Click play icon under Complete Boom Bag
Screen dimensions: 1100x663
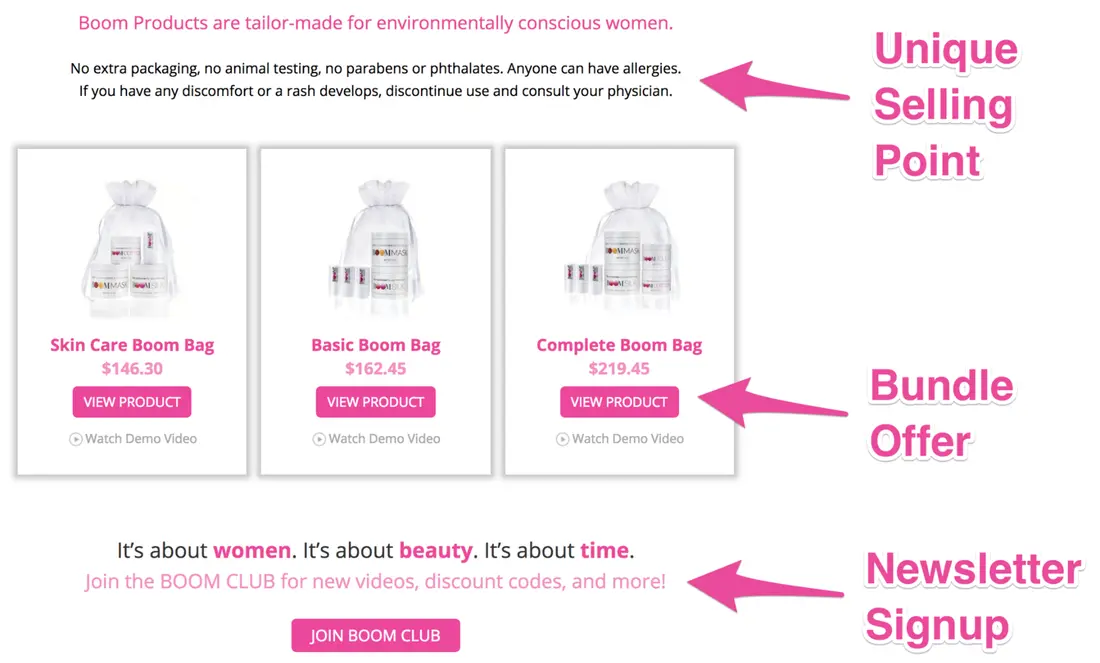pos(562,439)
